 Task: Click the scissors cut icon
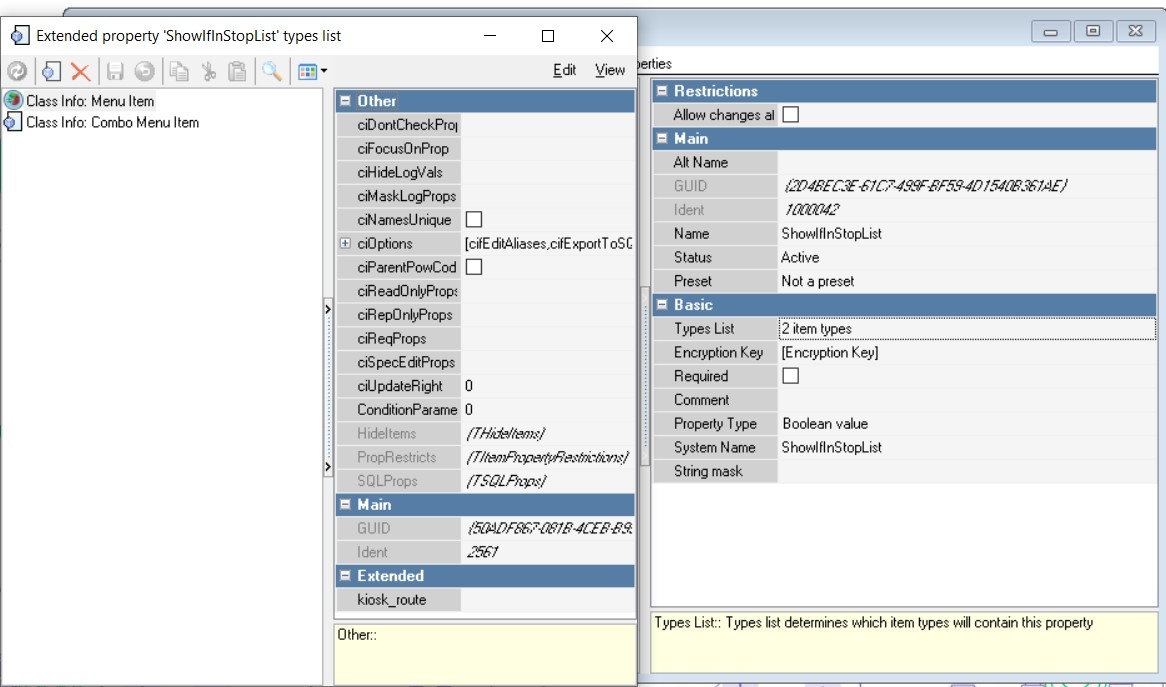208,71
